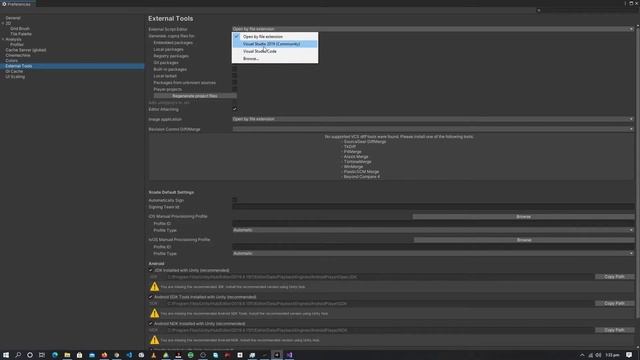Click the Regenerate project files button
This screenshot has width=640, height=360.
tap(195, 96)
